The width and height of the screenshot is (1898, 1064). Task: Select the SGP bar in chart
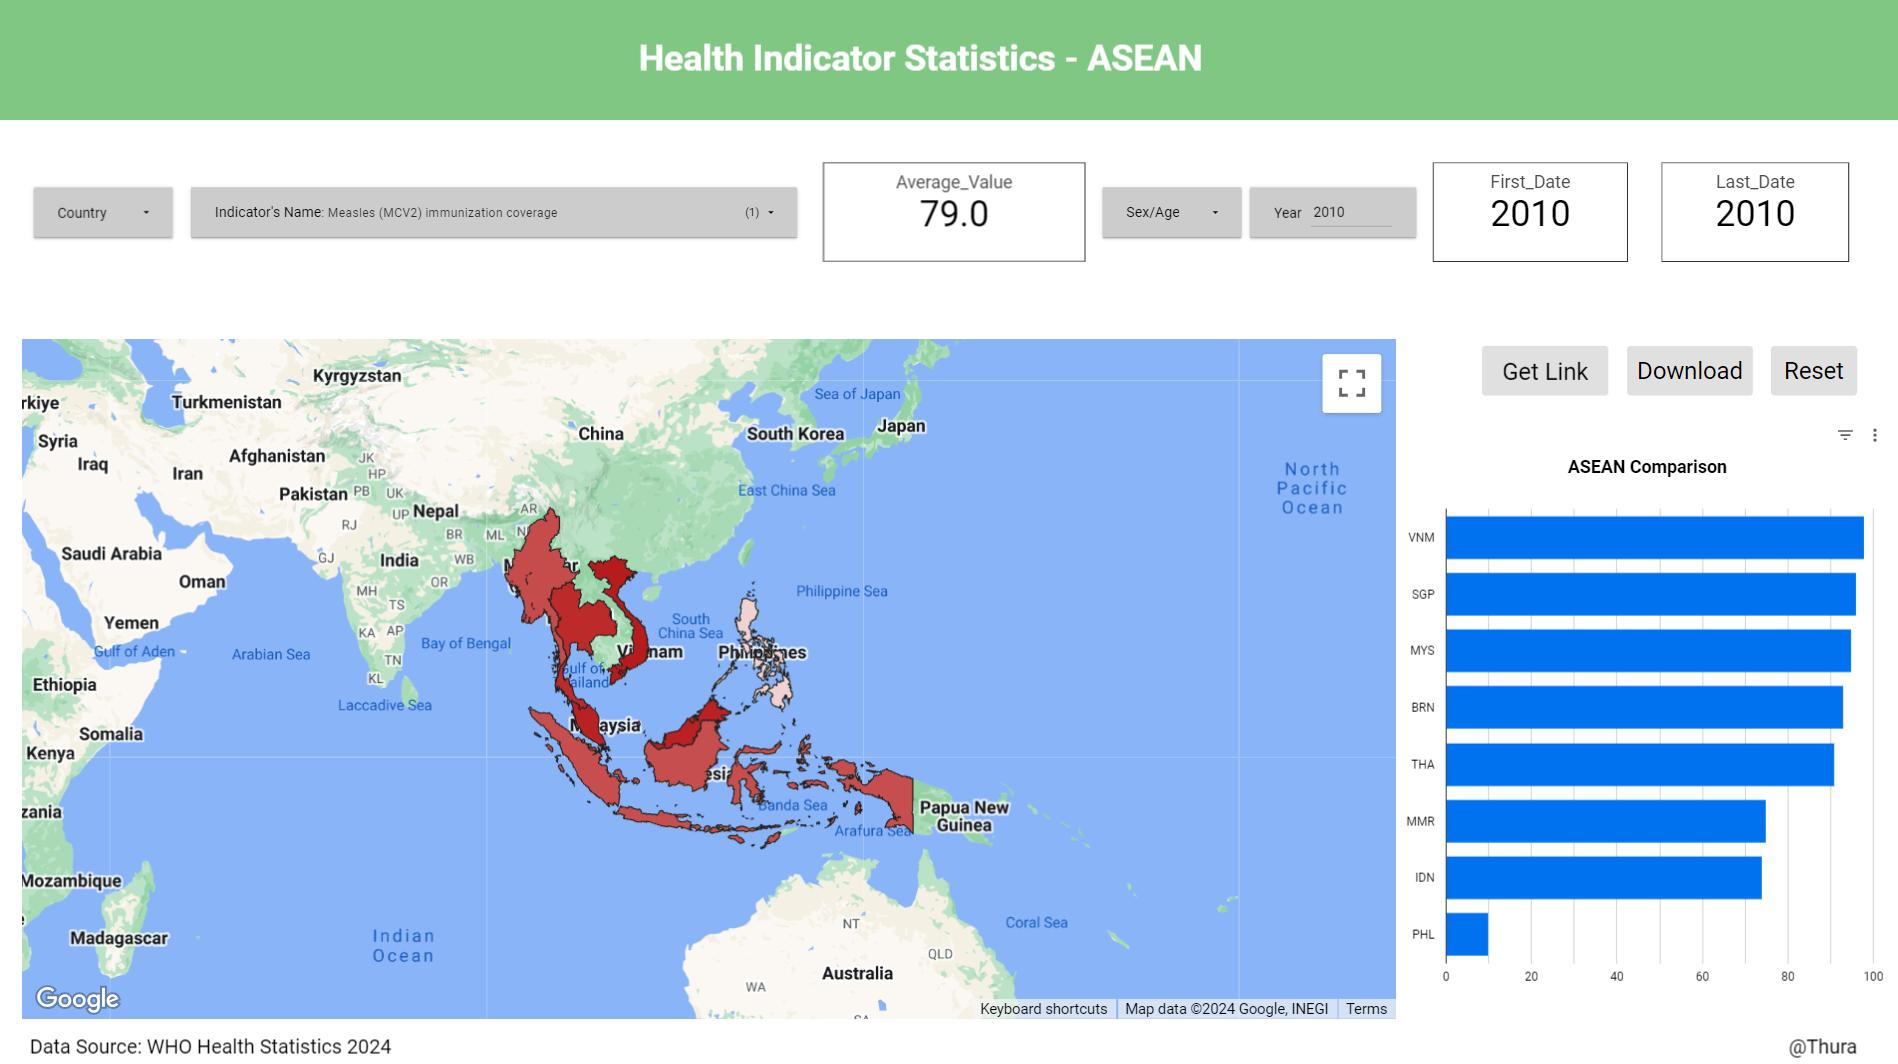[x=1650, y=594]
